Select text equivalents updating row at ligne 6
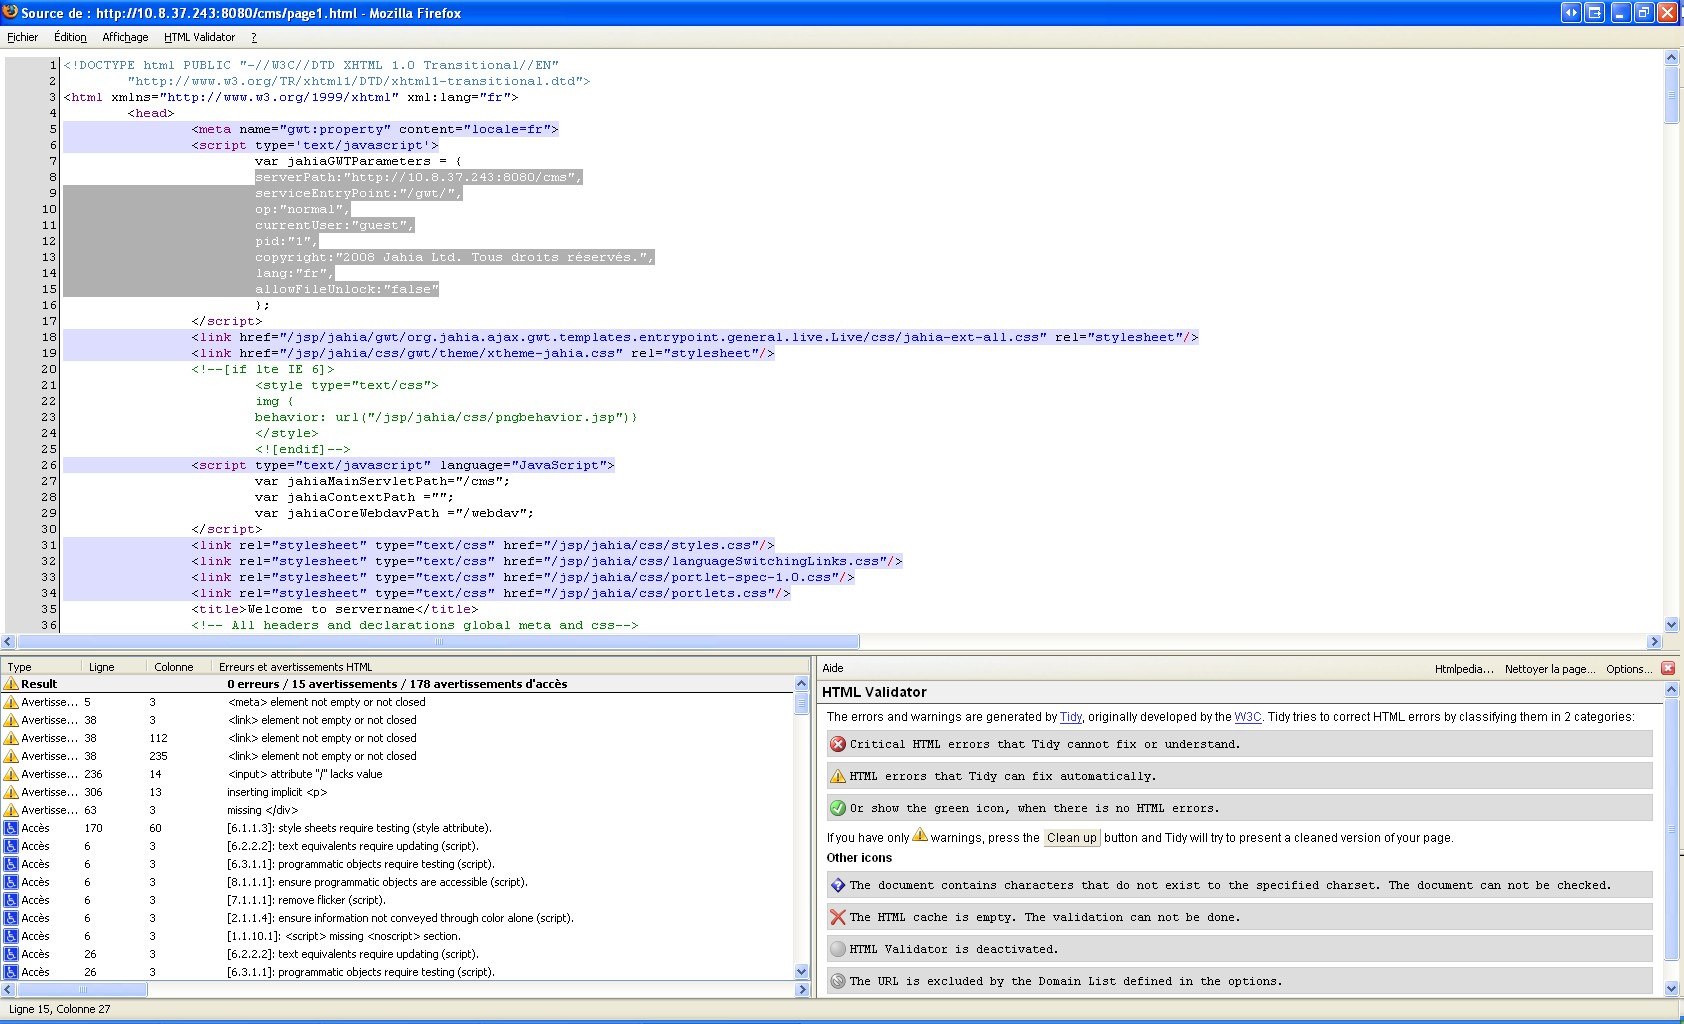The height and width of the screenshot is (1024, 1684). click(x=397, y=846)
